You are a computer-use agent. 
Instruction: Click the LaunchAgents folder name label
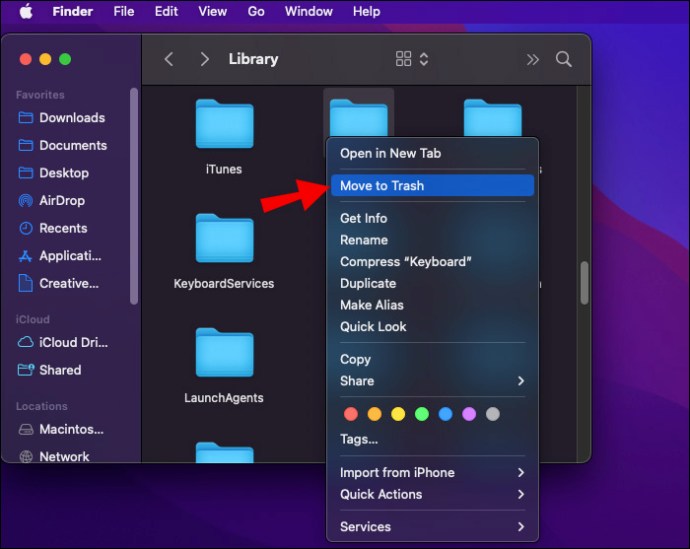click(224, 398)
